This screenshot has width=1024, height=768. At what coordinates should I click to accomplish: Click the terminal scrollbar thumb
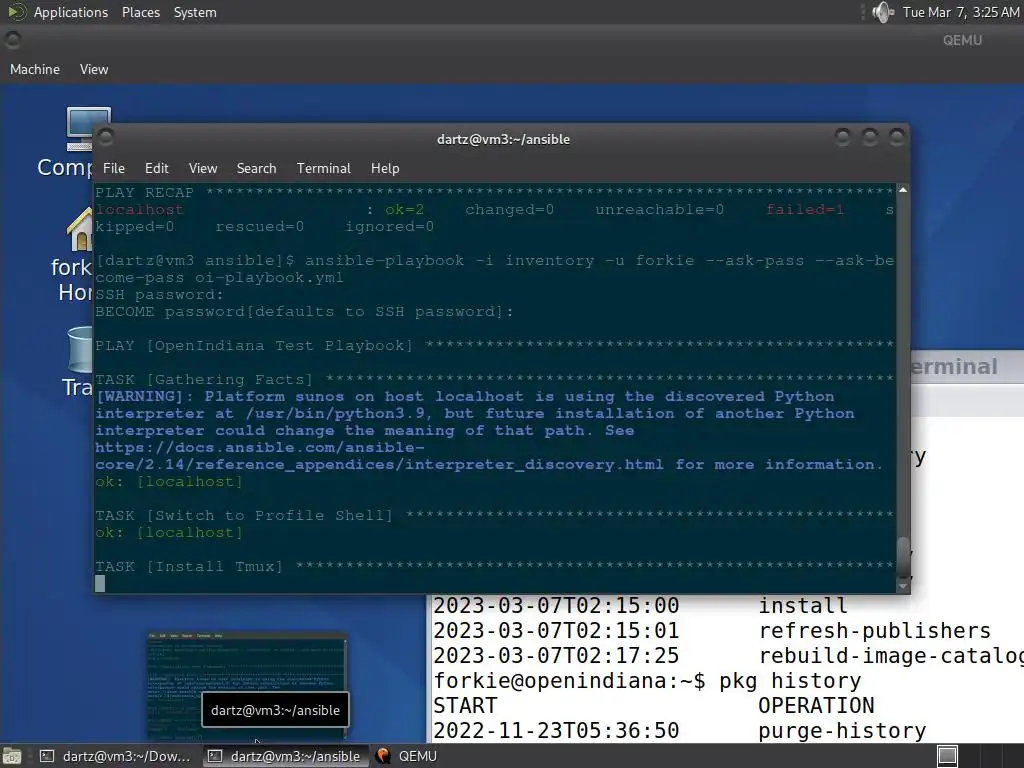click(x=903, y=557)
